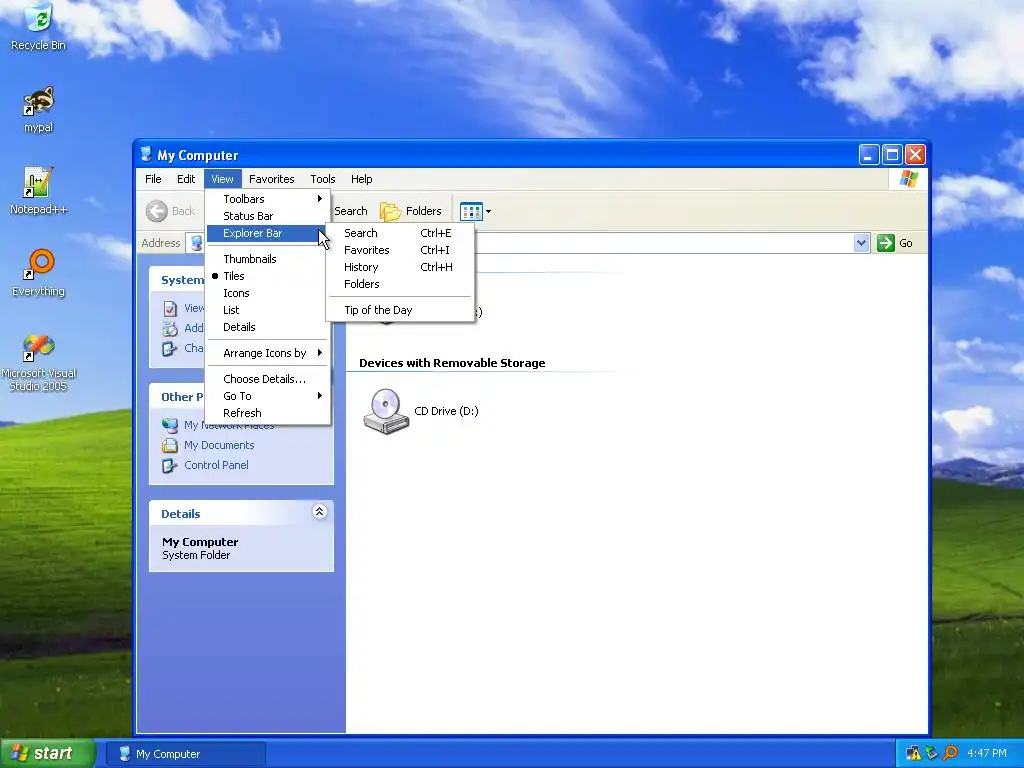
Task: Open the Control Panel link
Action: click(216, 466)
